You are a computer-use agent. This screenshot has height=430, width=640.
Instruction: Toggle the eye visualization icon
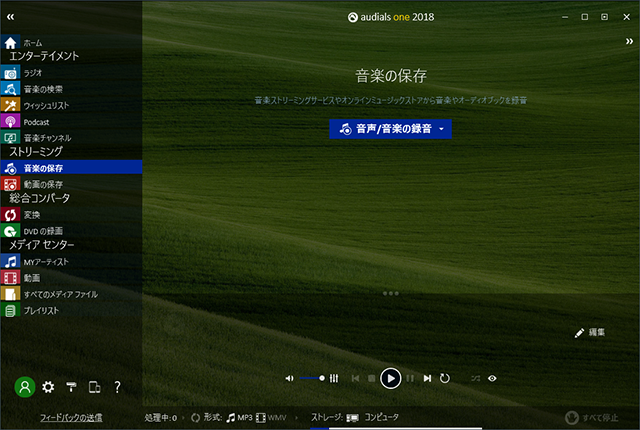point(492,378)
